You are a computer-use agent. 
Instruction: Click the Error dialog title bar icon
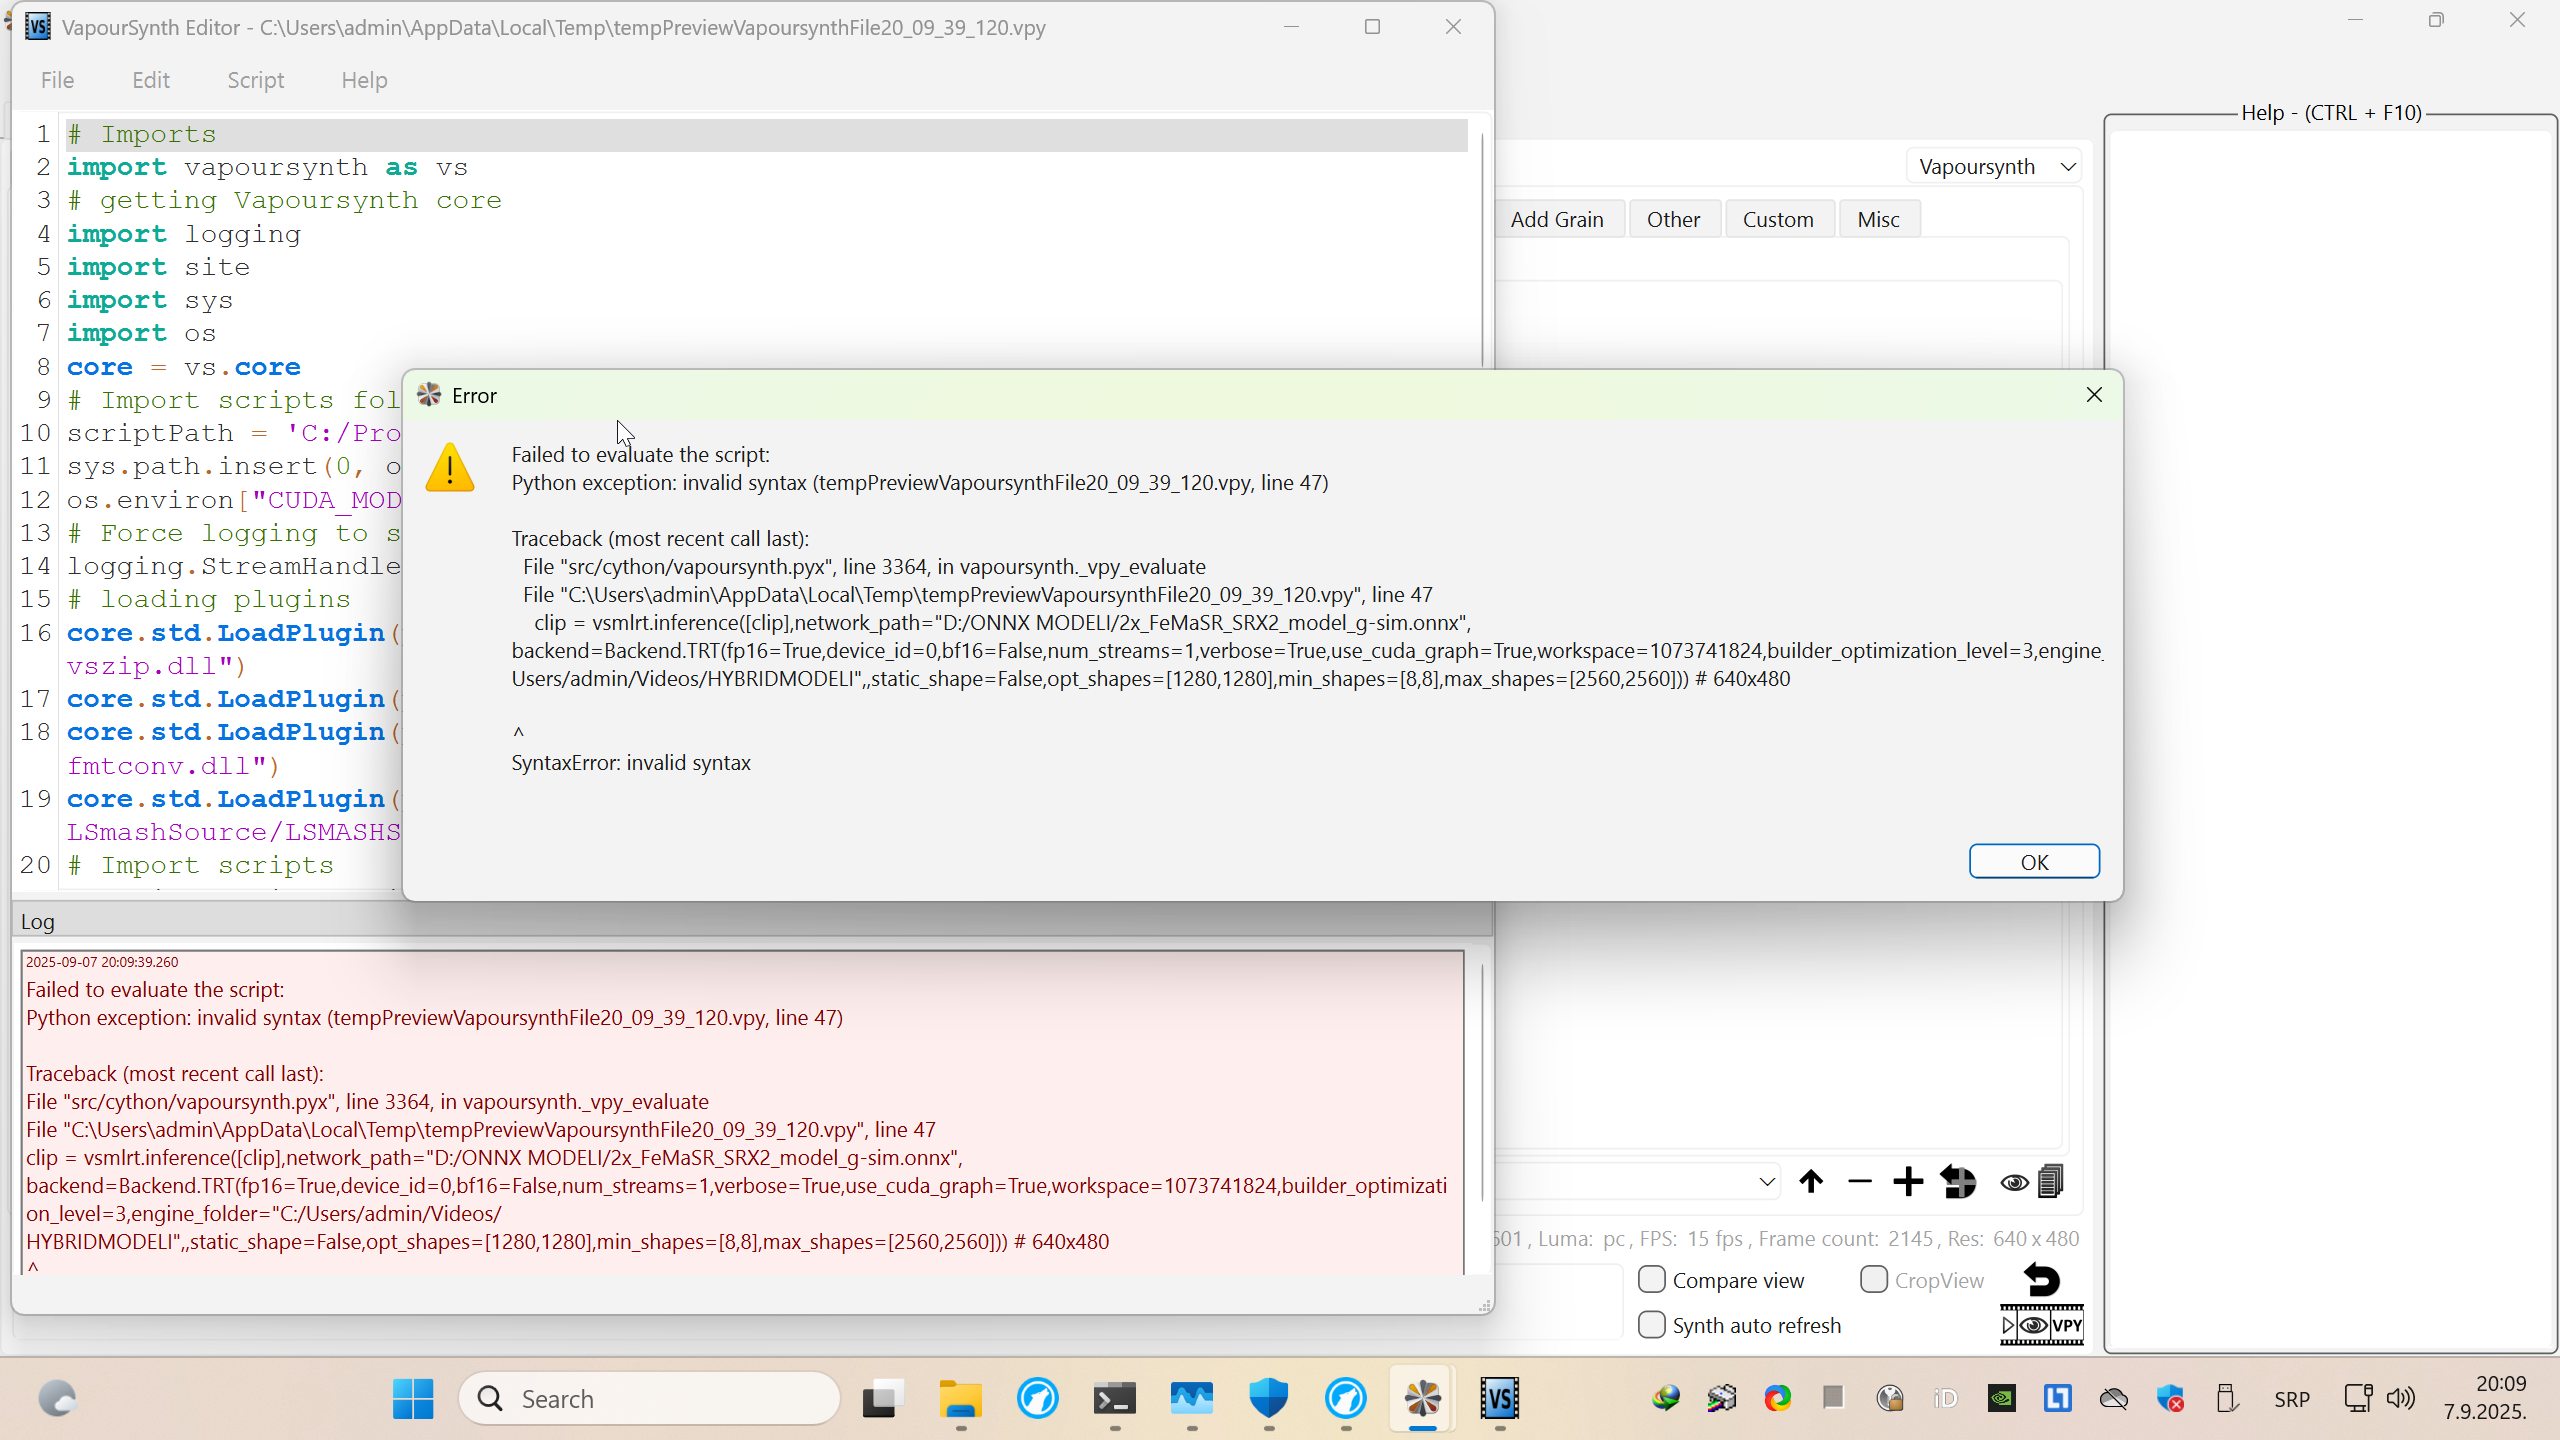[x=429, y=395]
